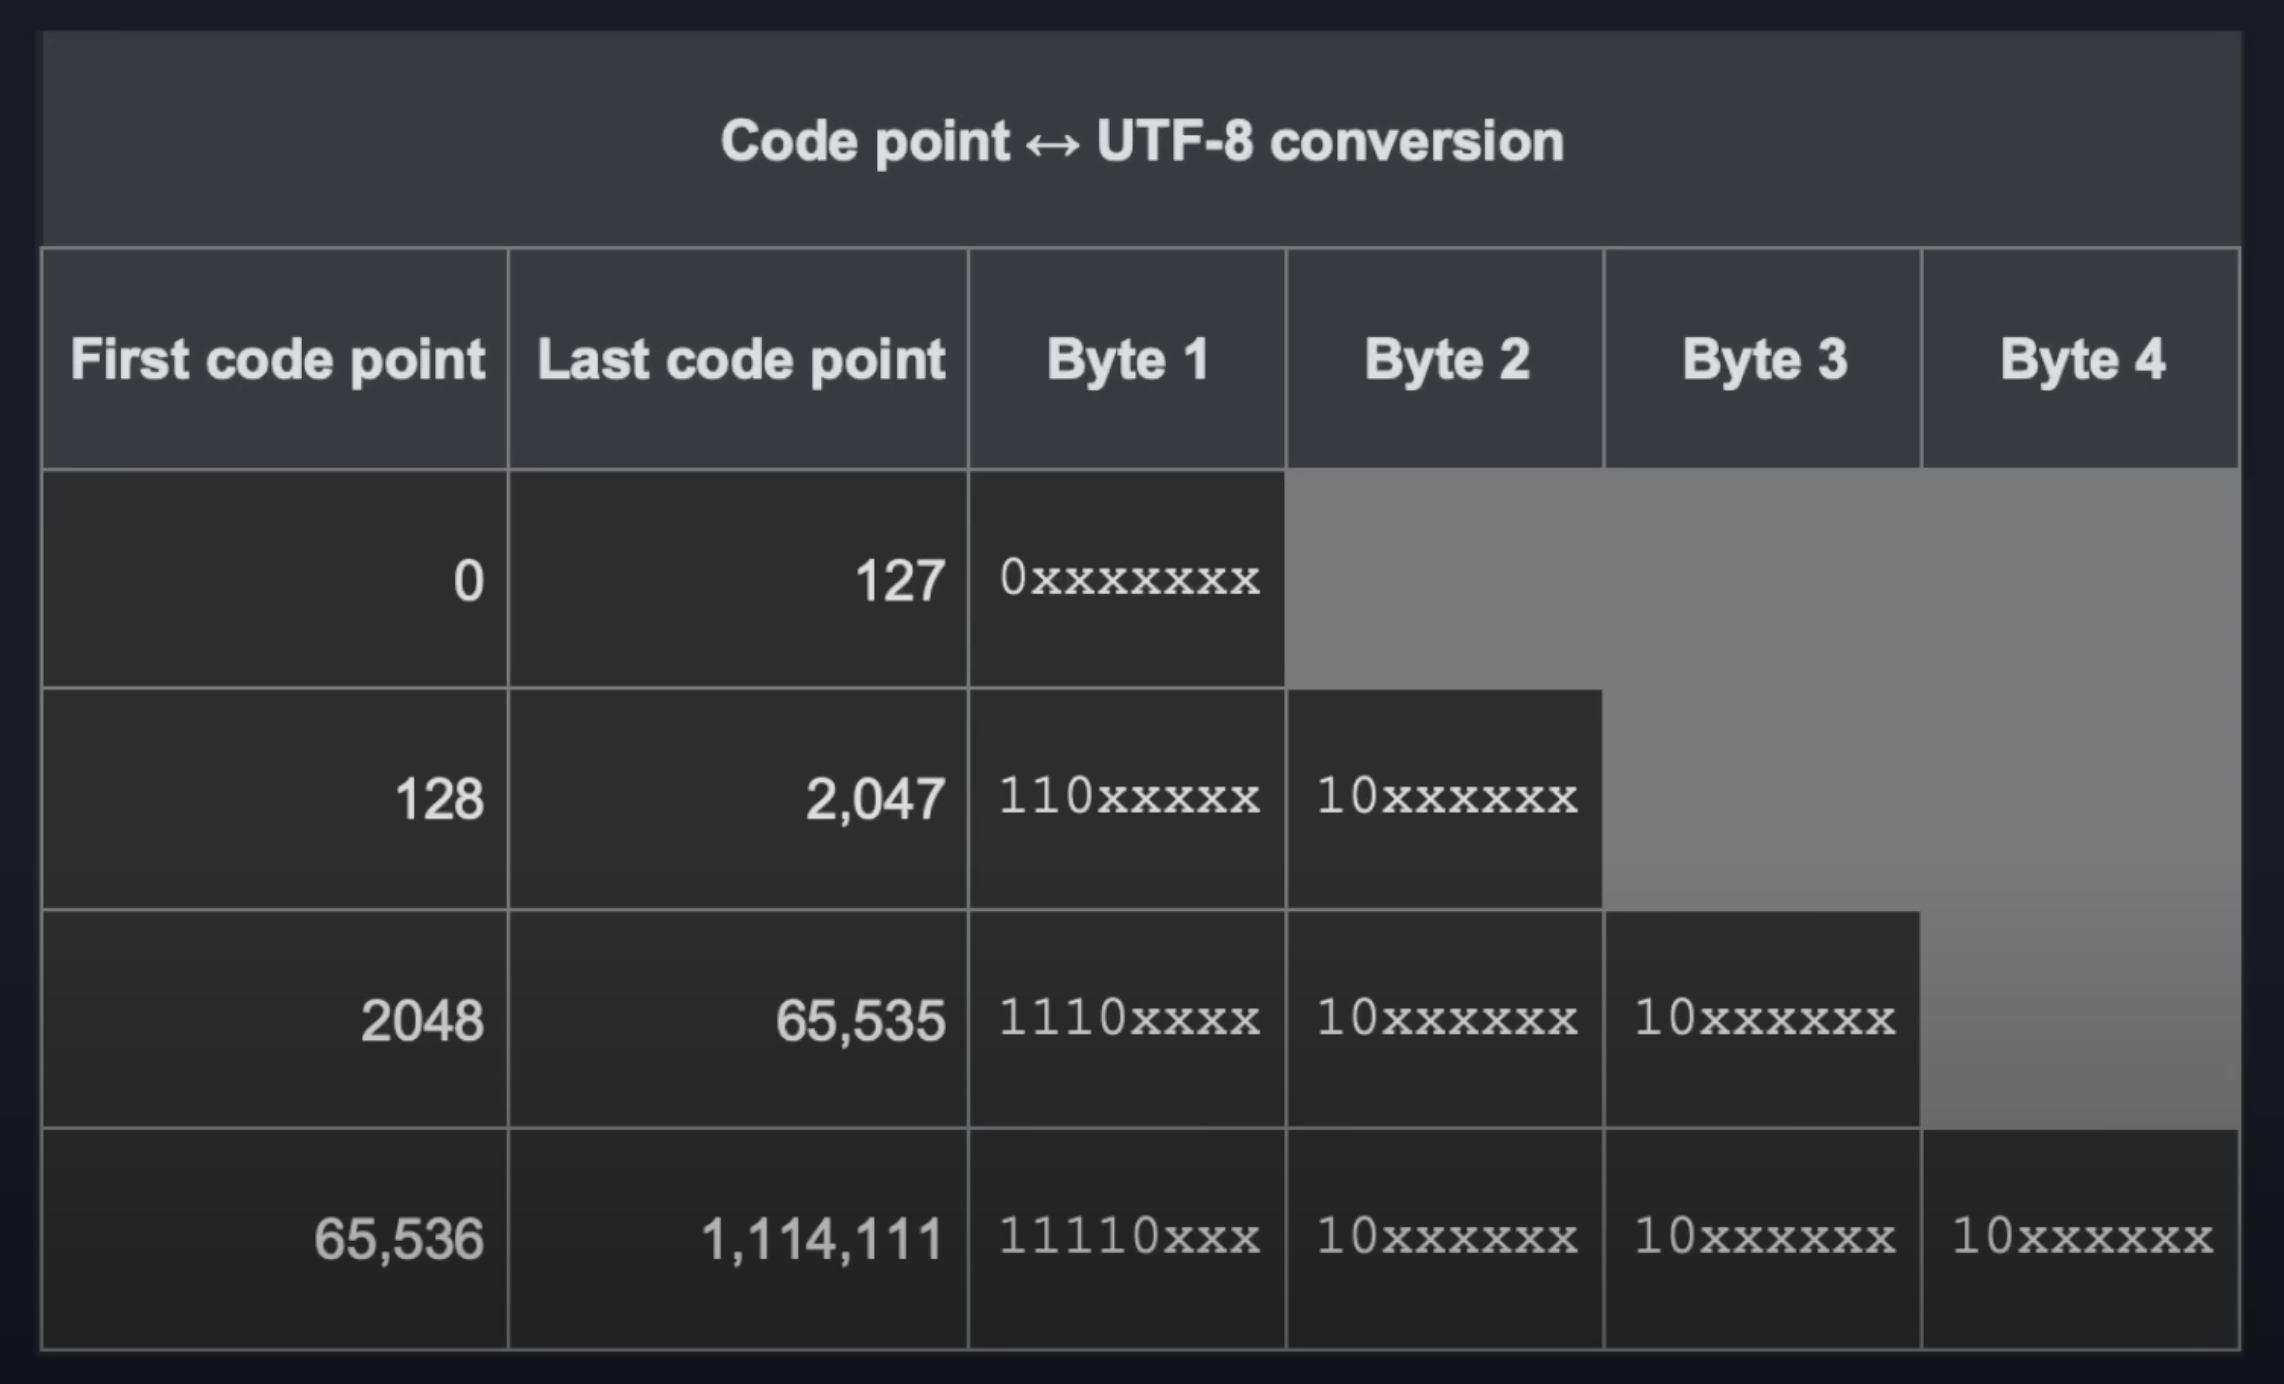Select the cell showing 128
The height and width of the screenshot is (1384, 2284).
[275, 799]
